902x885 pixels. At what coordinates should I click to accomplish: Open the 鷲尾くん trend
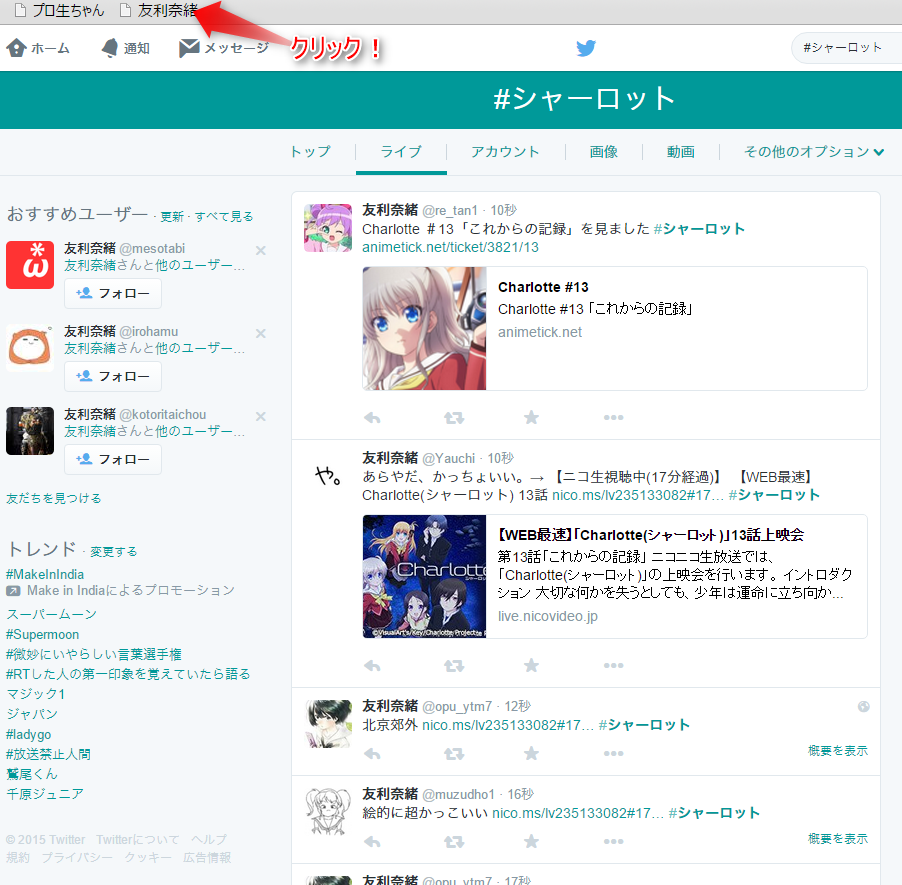tap(32, 774)
